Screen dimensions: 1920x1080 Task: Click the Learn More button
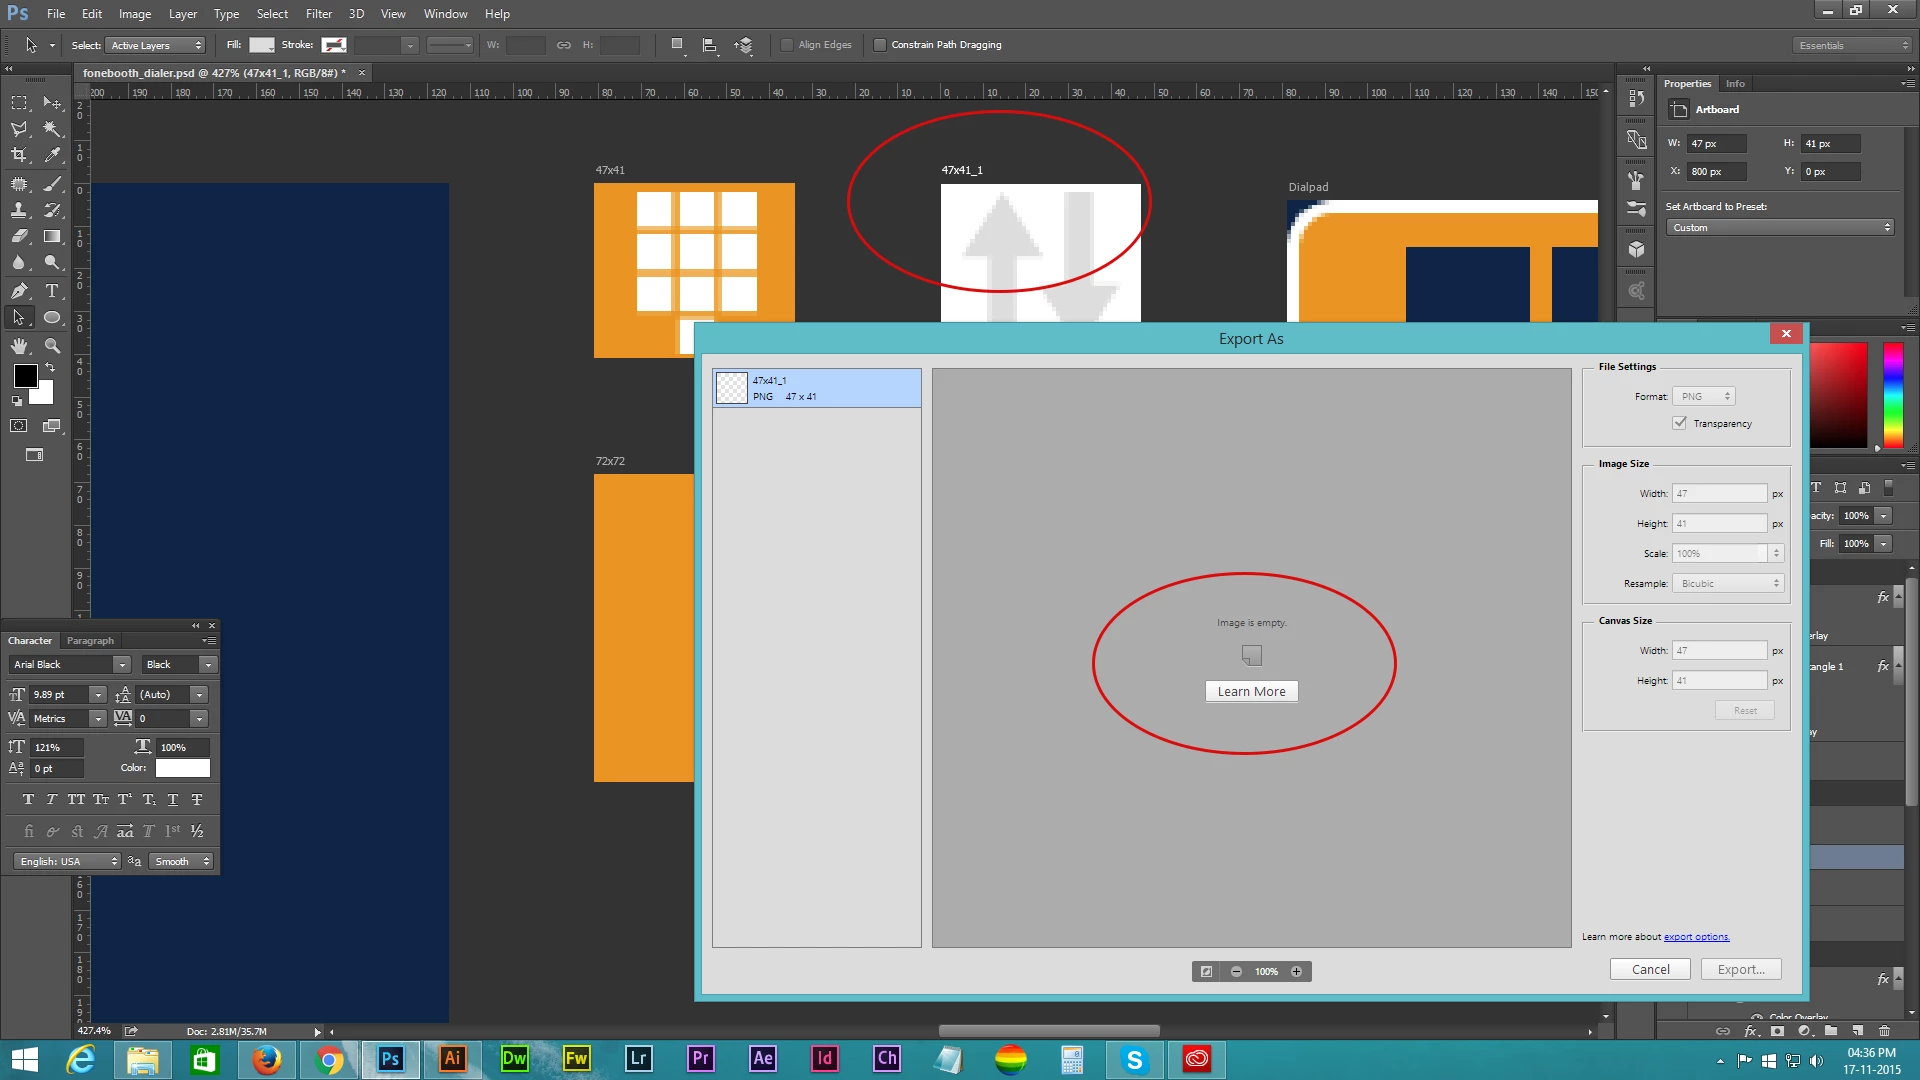click(1251, 692)
